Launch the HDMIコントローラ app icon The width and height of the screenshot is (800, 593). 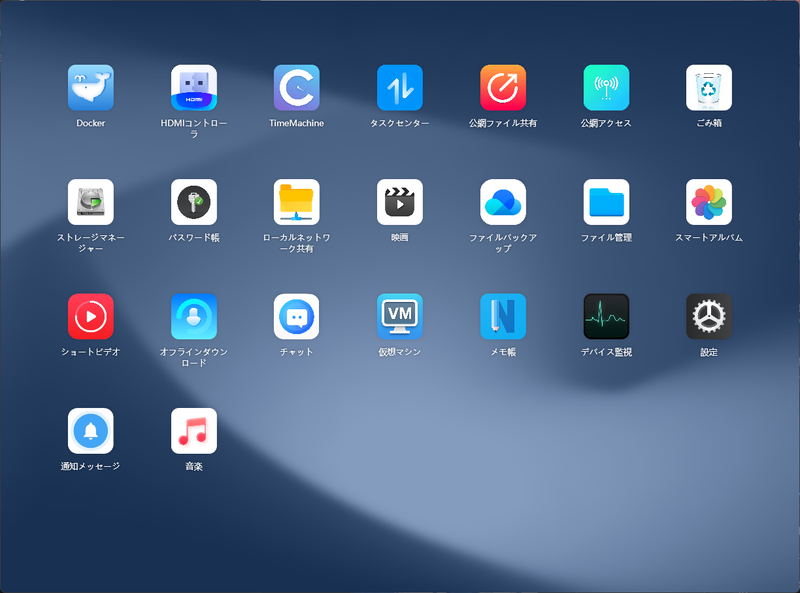194,87
